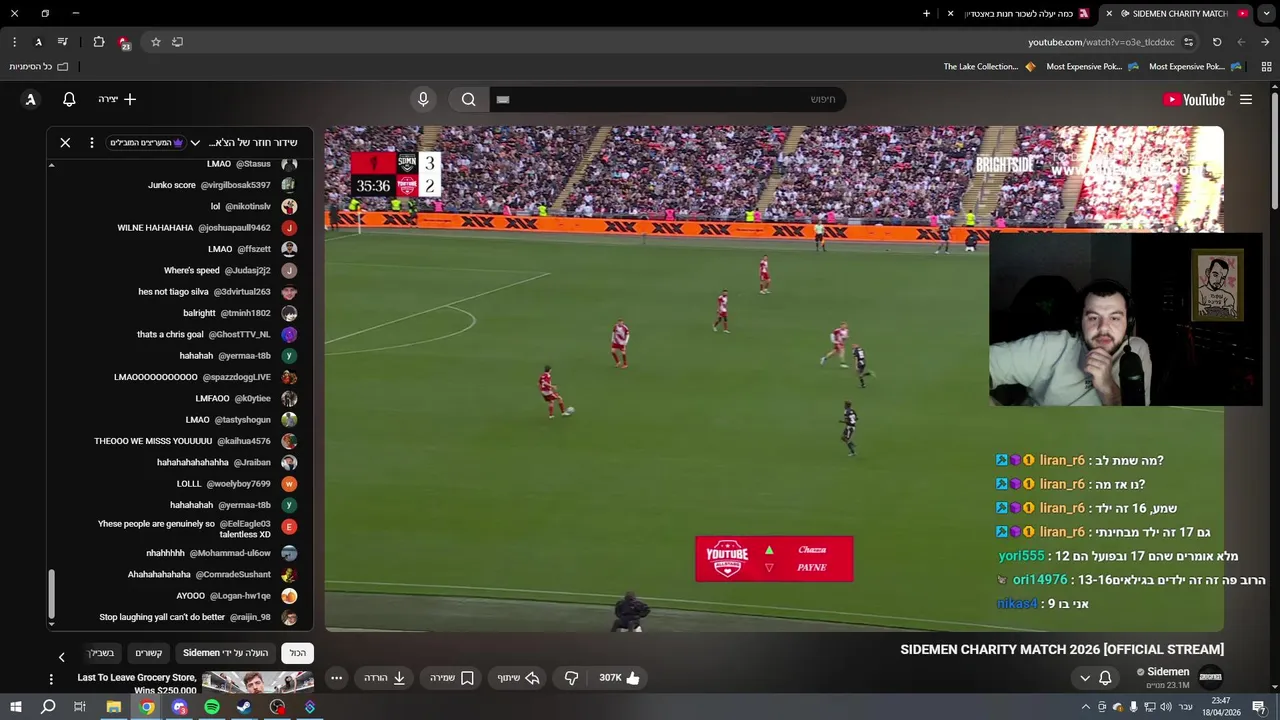Click the magnifier search button

[468, 99]
